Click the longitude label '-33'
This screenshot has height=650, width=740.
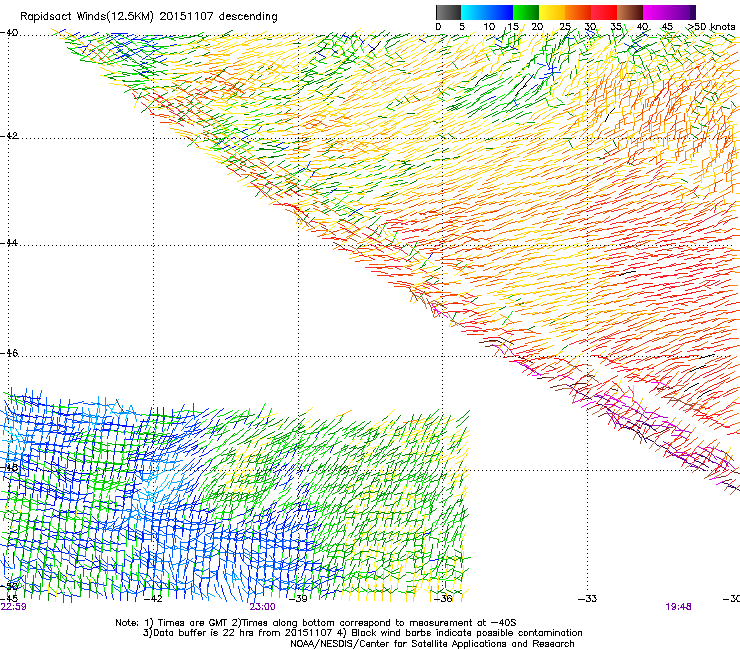tap(588, 599)
